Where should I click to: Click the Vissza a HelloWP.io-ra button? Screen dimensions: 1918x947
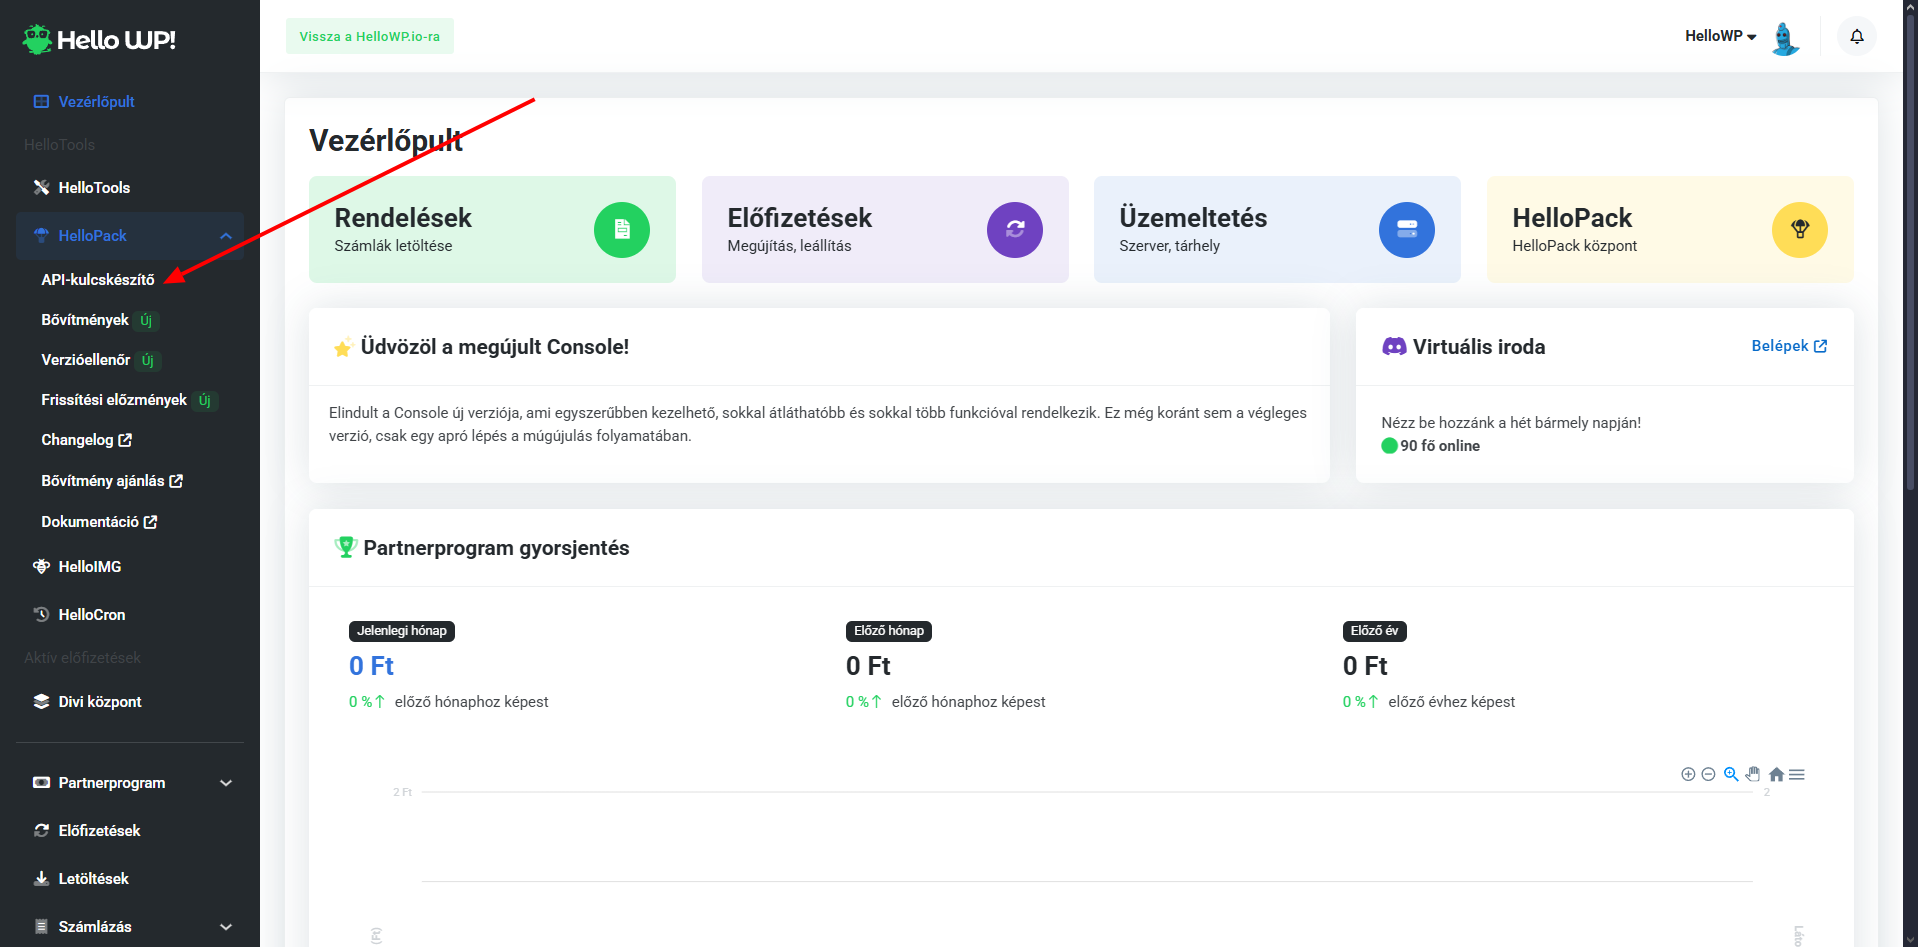369,36
